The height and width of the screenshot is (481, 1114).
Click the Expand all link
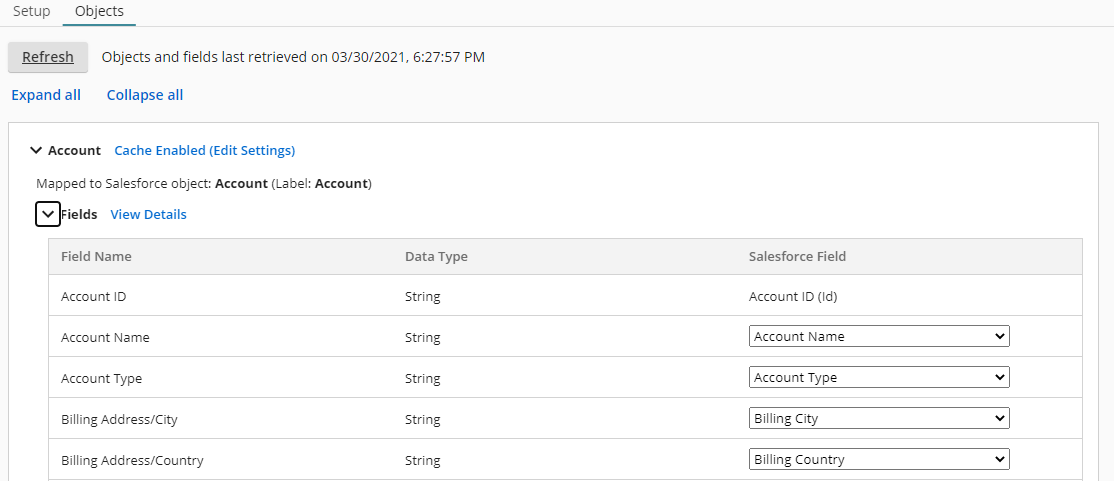coord(46,95)
